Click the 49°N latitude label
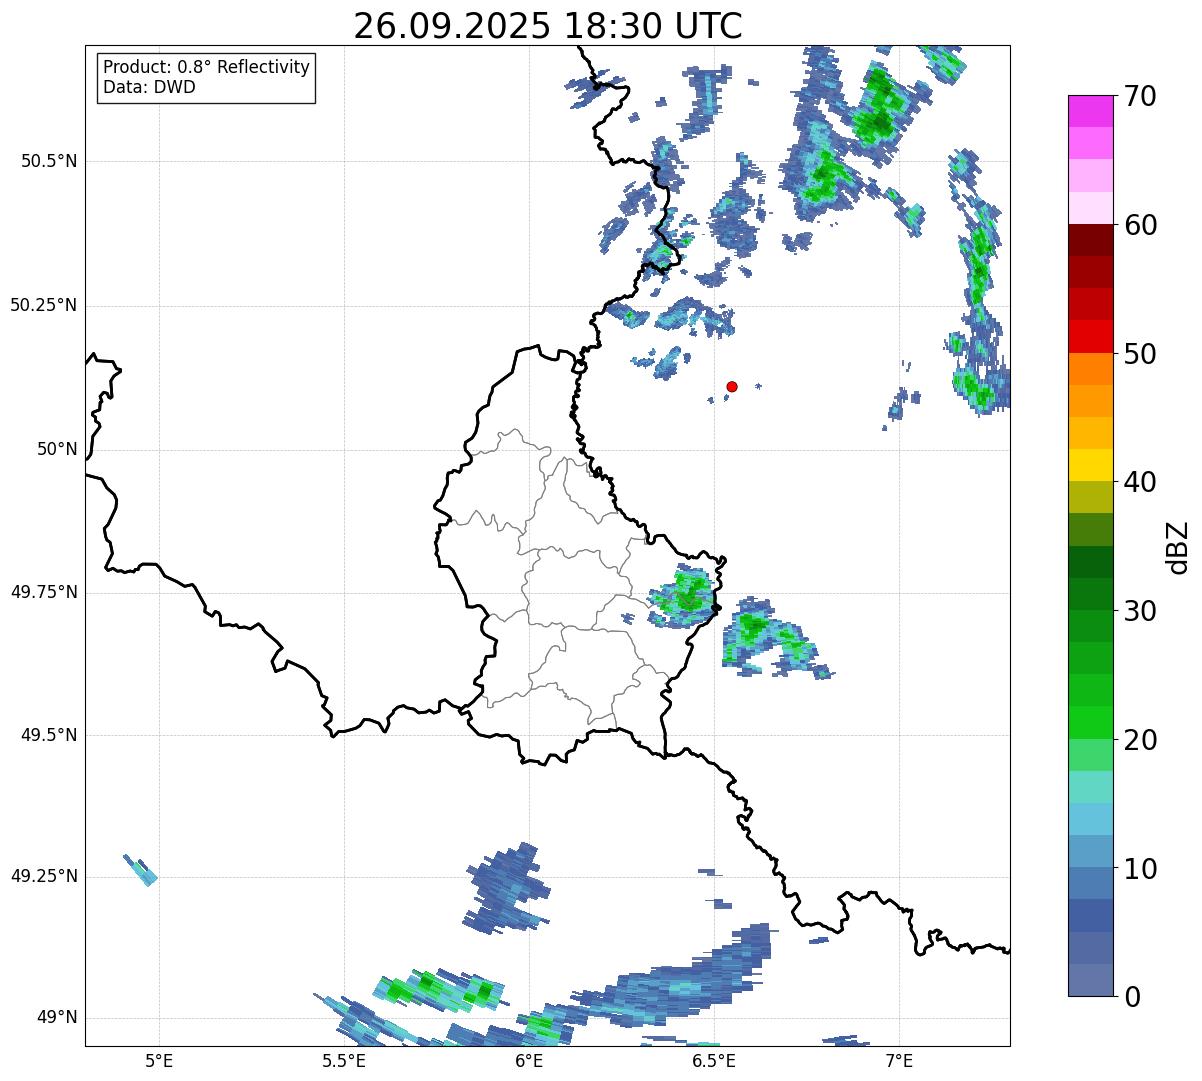Screen dimensions: 1202x1081 (57, 1017)
